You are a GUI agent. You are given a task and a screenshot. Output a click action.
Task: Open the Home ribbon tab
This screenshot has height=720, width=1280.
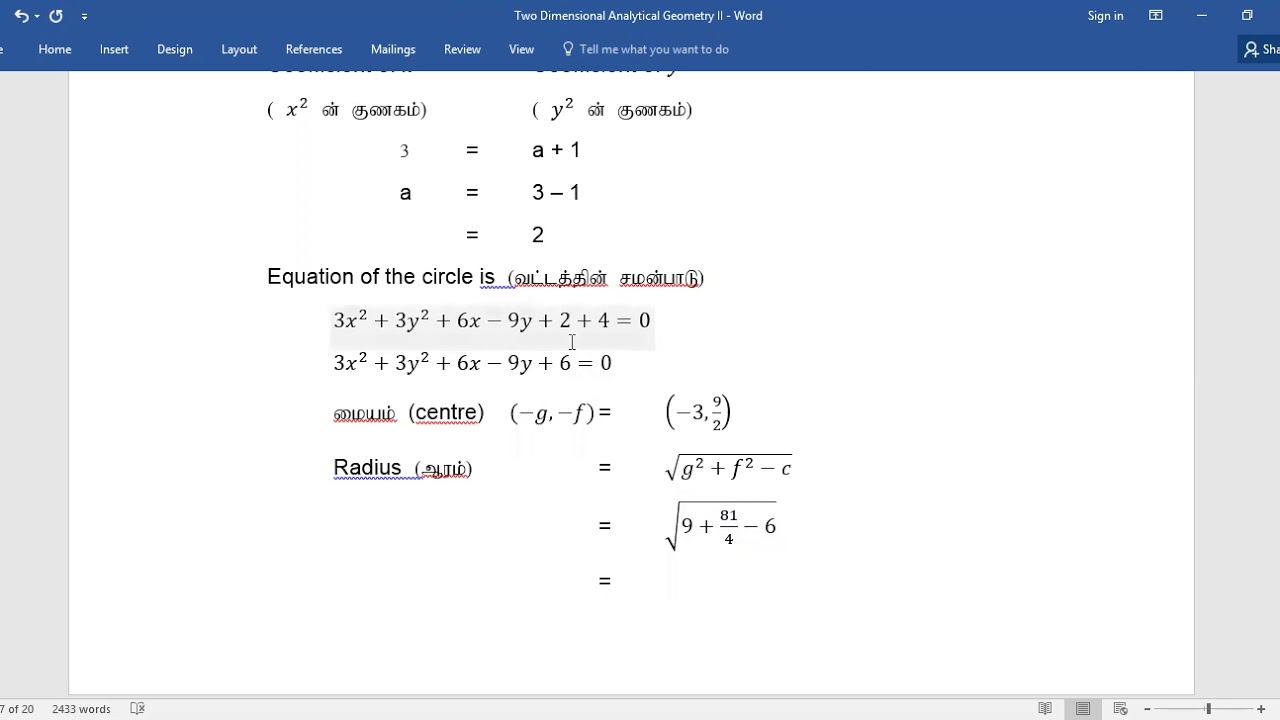[55, 49]
